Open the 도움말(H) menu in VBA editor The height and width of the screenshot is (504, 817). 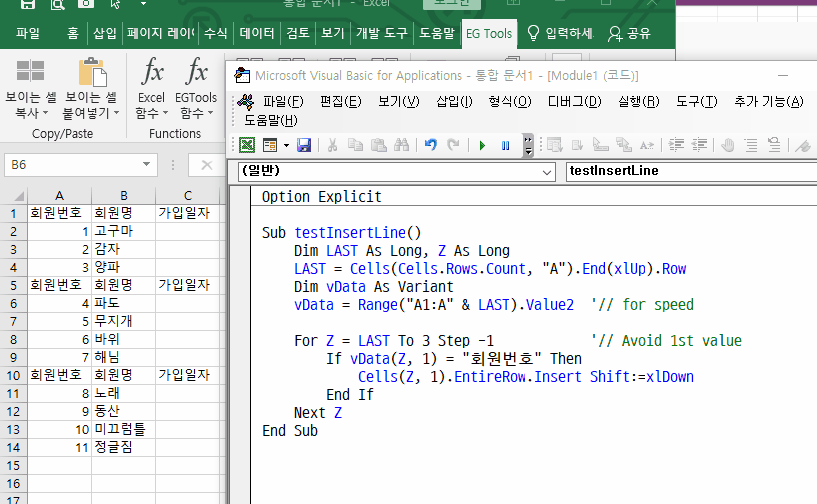click(x=270, y=120)
